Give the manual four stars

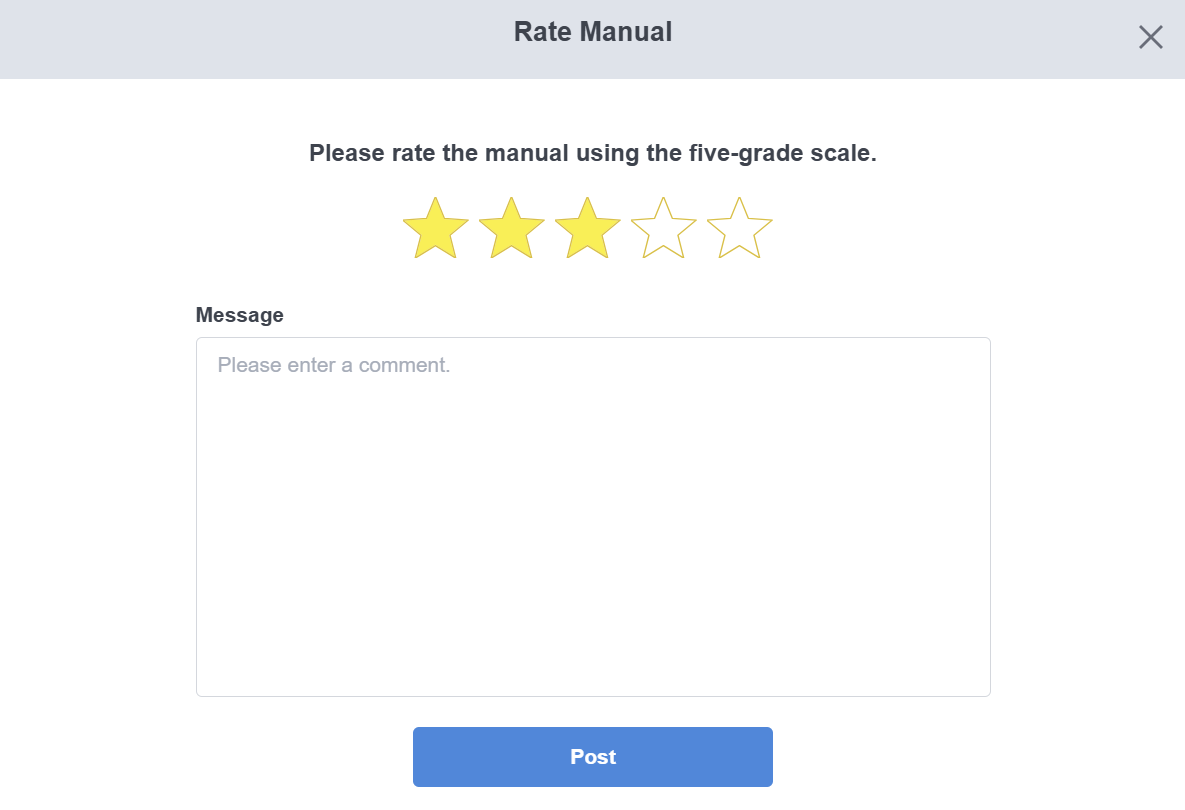click(664, 229)
